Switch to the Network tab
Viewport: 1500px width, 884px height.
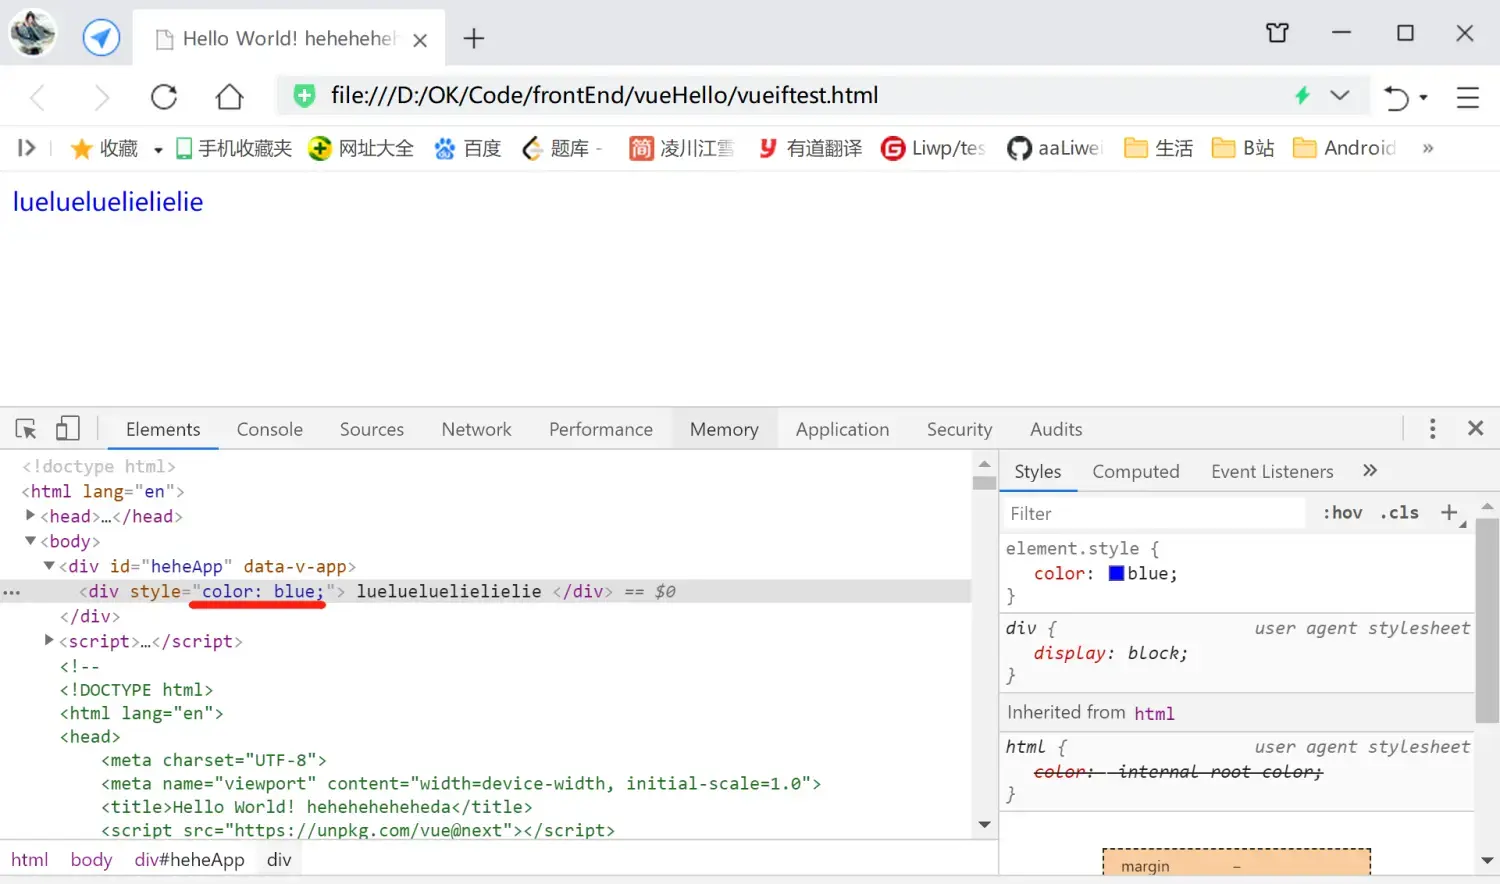(476, 429)
